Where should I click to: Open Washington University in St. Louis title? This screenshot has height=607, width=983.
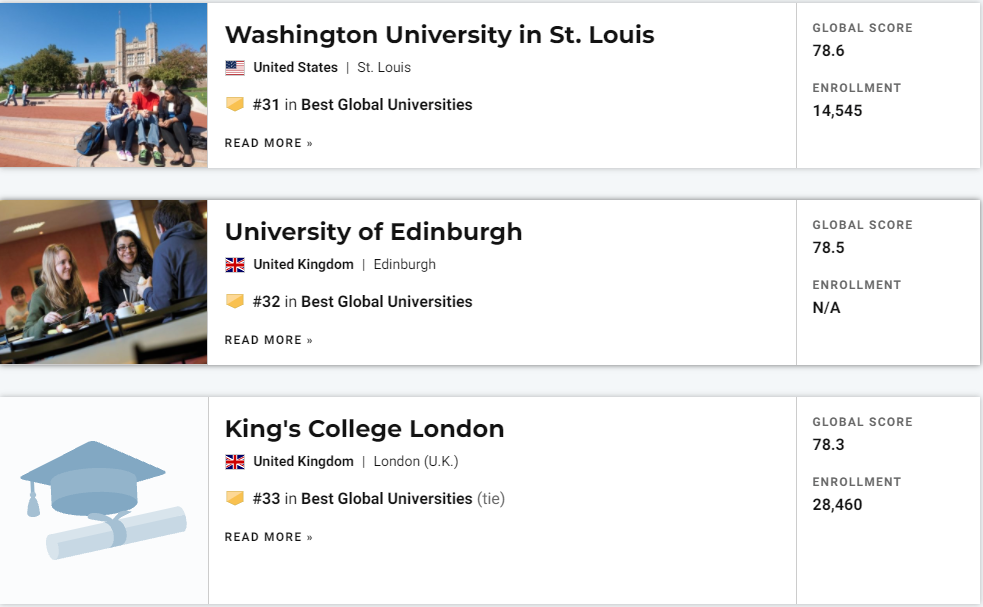(439, 34)
